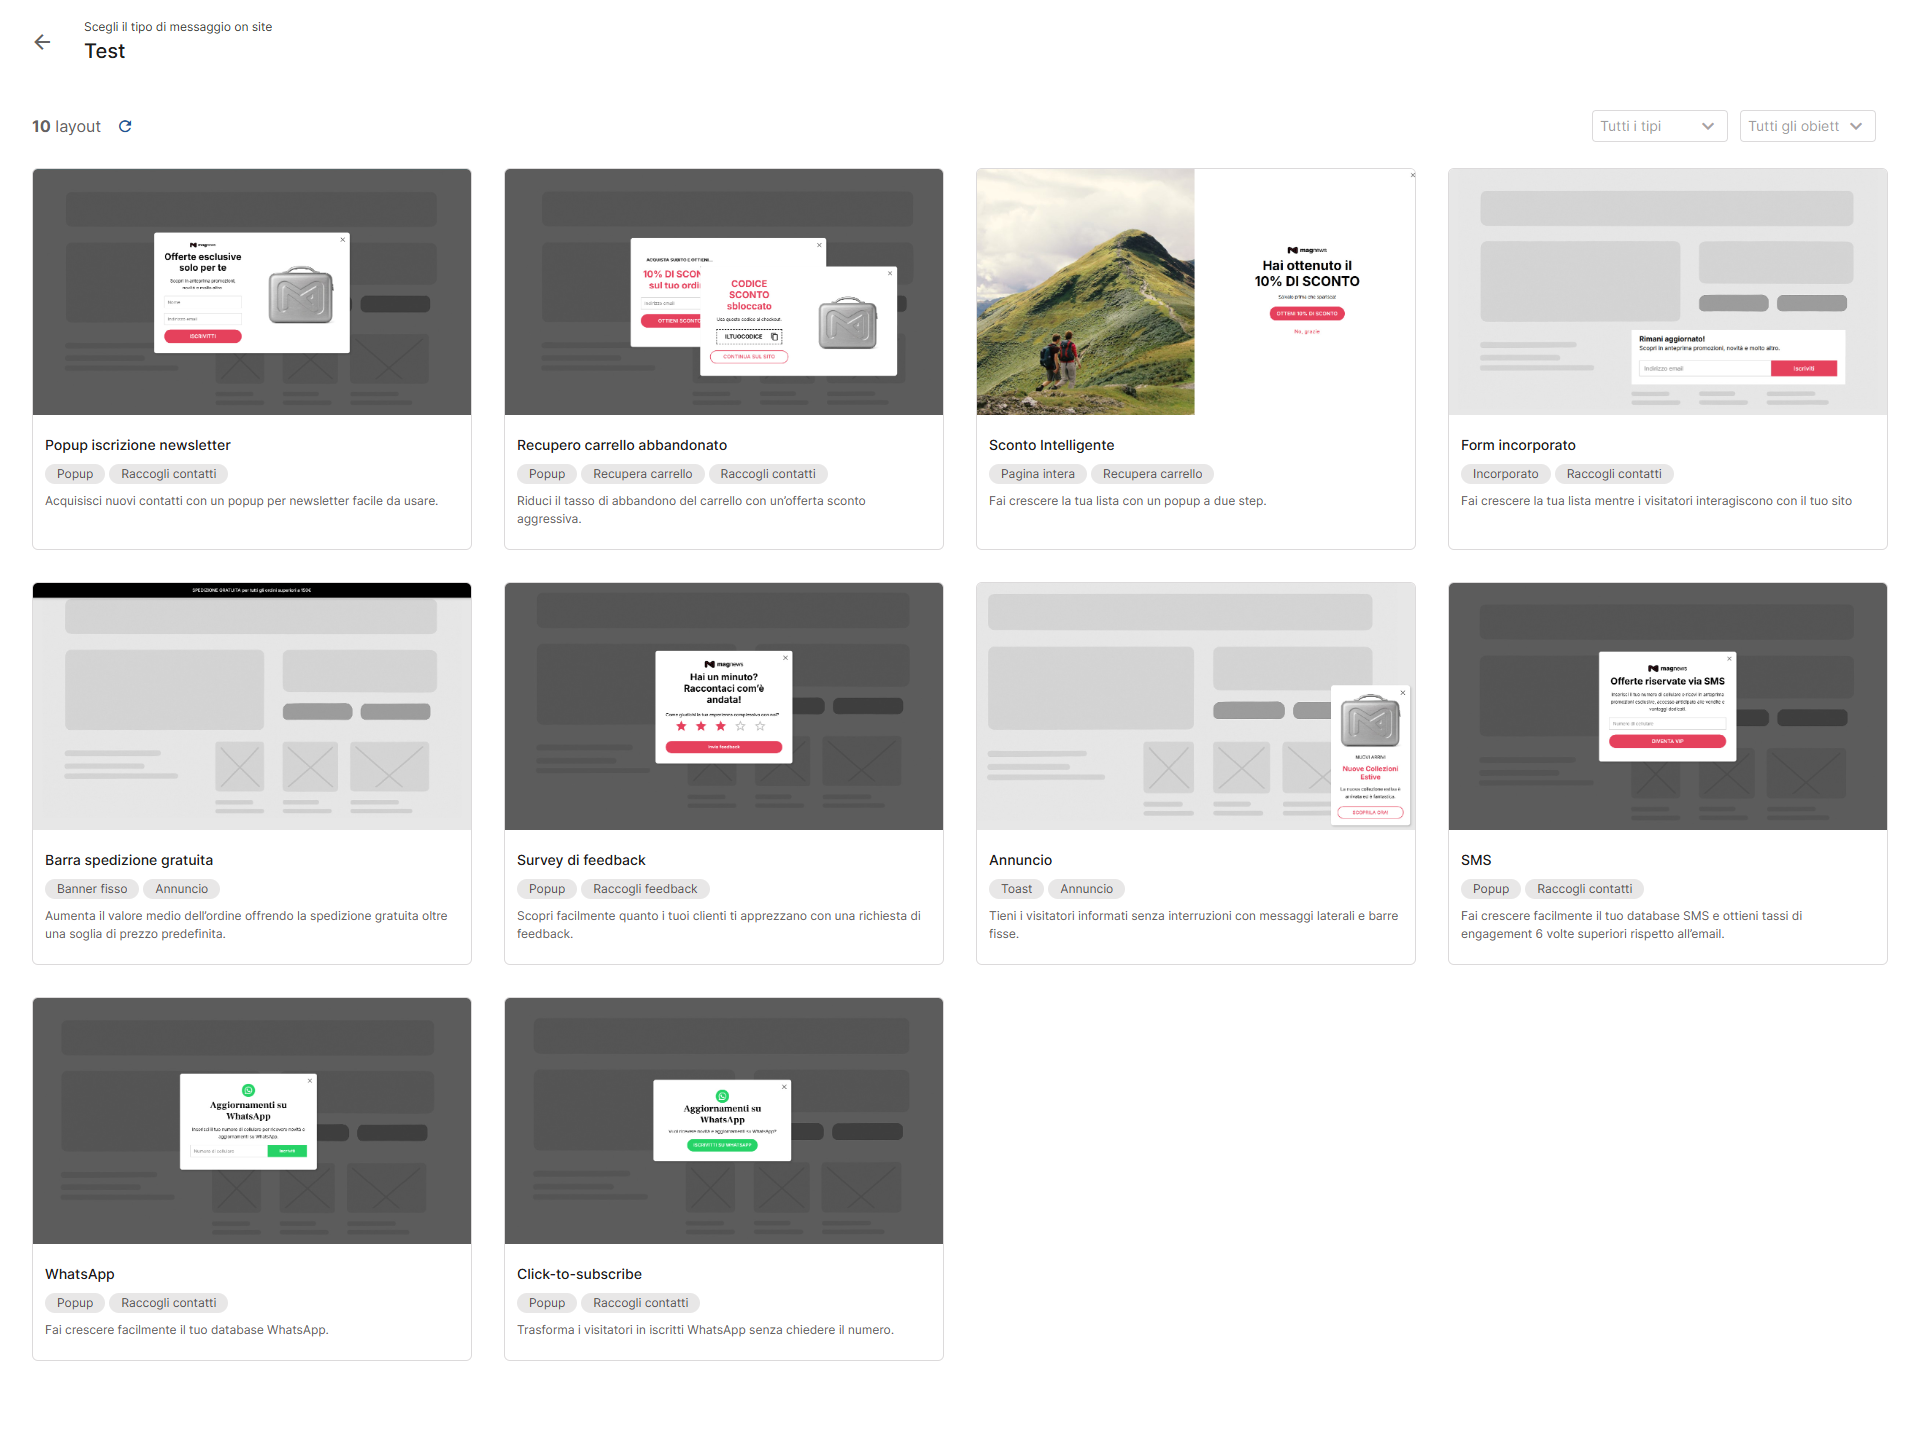Choose the Click-to-subscribe layout preview

click(x=724, y=1121)
